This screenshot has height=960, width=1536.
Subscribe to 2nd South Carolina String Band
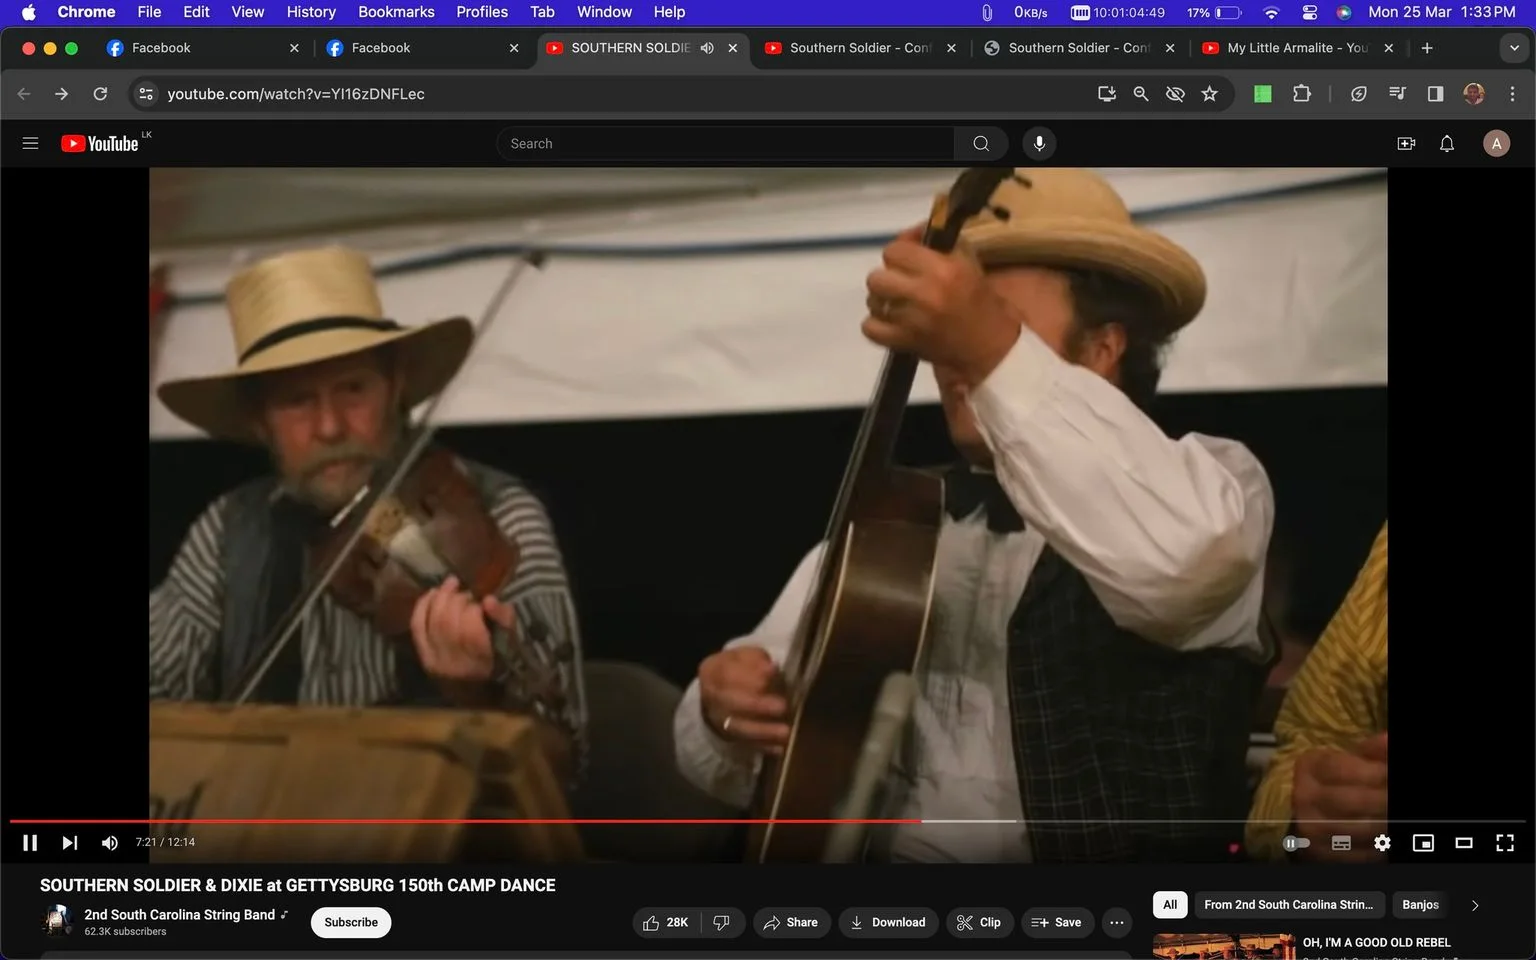pyautogui.click(x=351, y=923)
